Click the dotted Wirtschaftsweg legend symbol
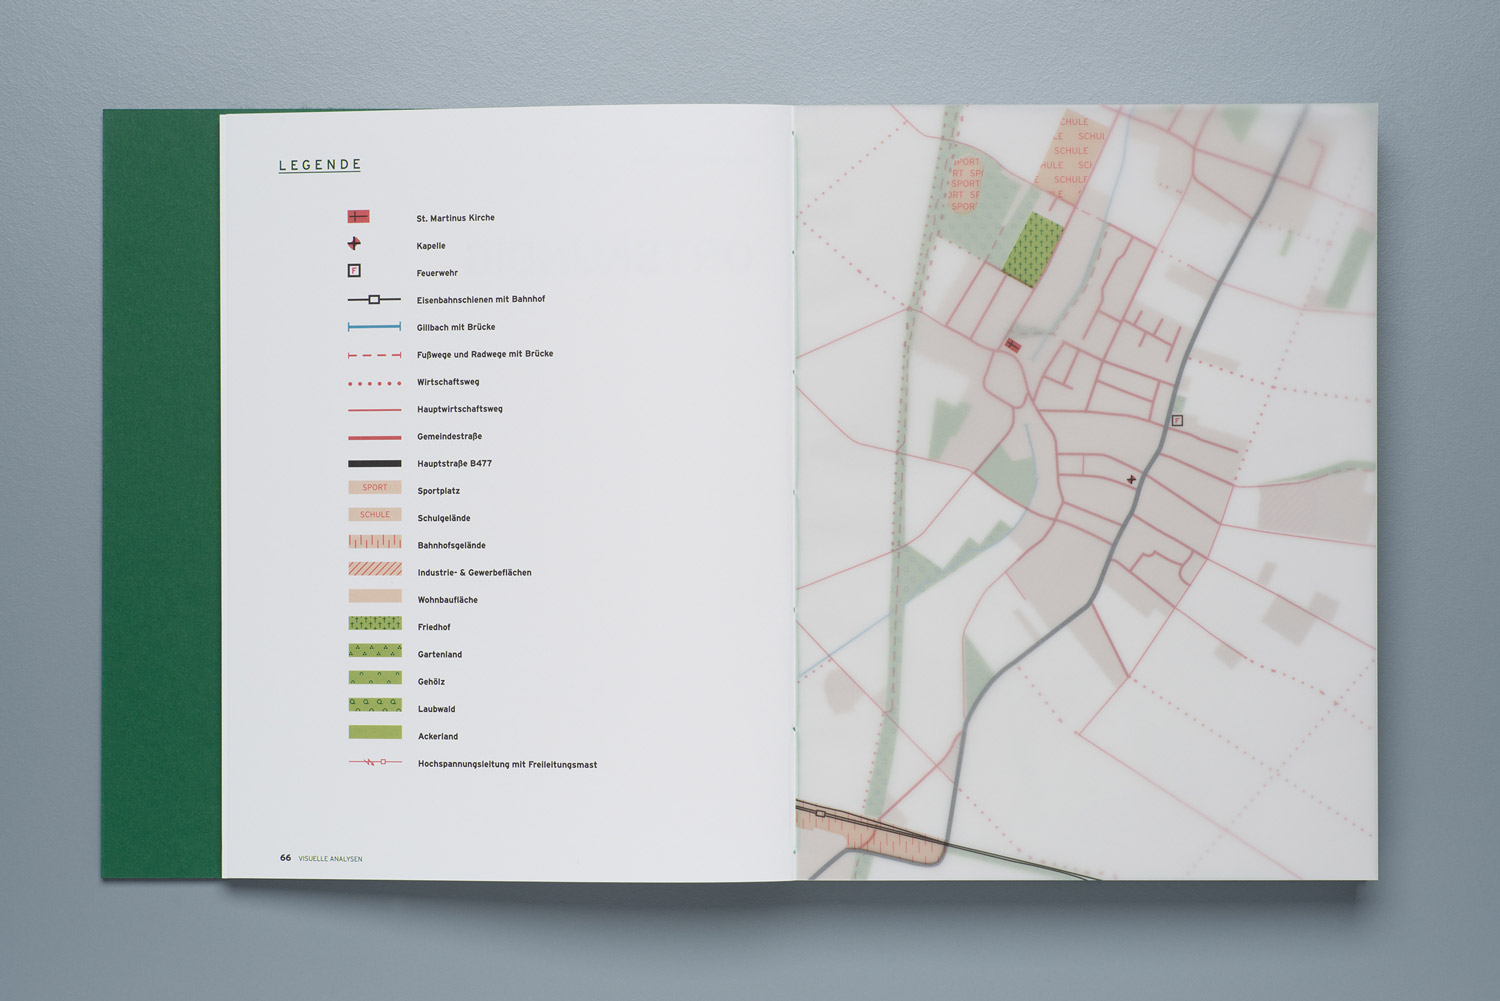This screenshot has height=1001, width=1500. pos(374,383)
